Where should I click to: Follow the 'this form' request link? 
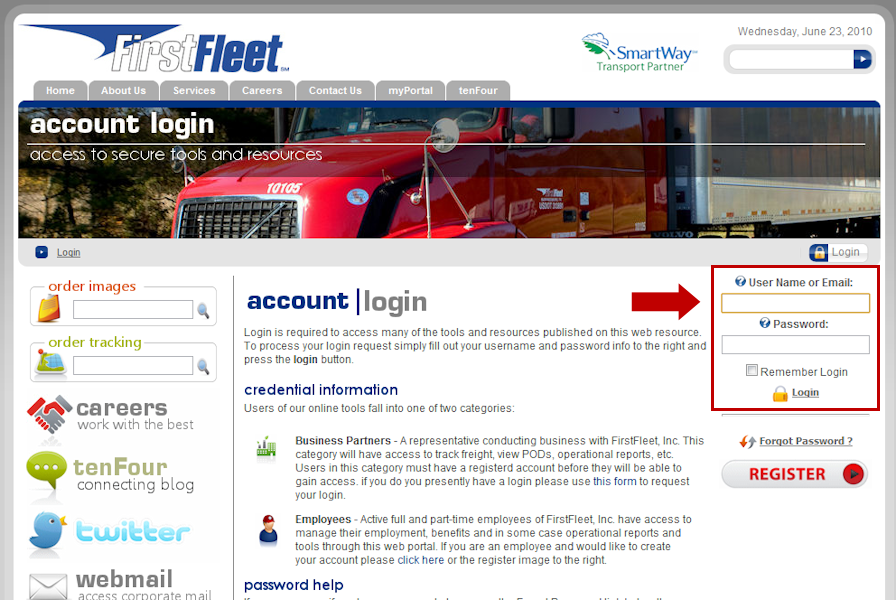coord(614,481)
